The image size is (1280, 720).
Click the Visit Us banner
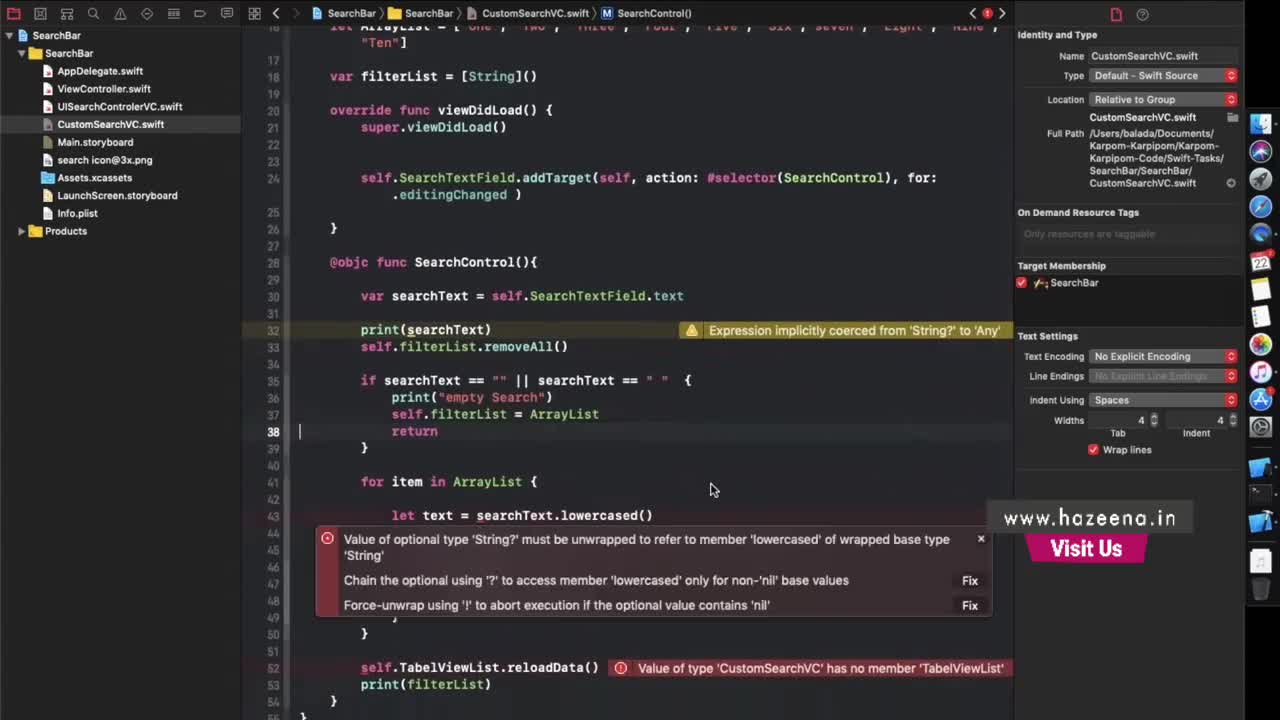1086,549
